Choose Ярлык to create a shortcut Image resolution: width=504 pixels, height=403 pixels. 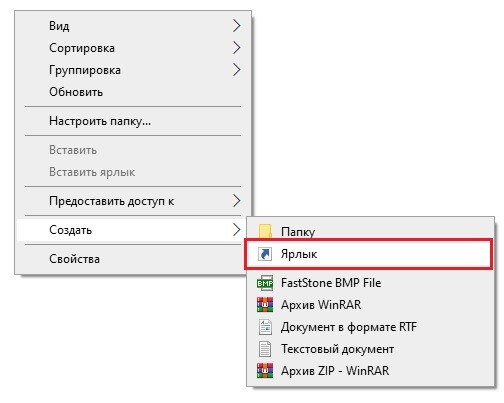click(x=368, y=254)
